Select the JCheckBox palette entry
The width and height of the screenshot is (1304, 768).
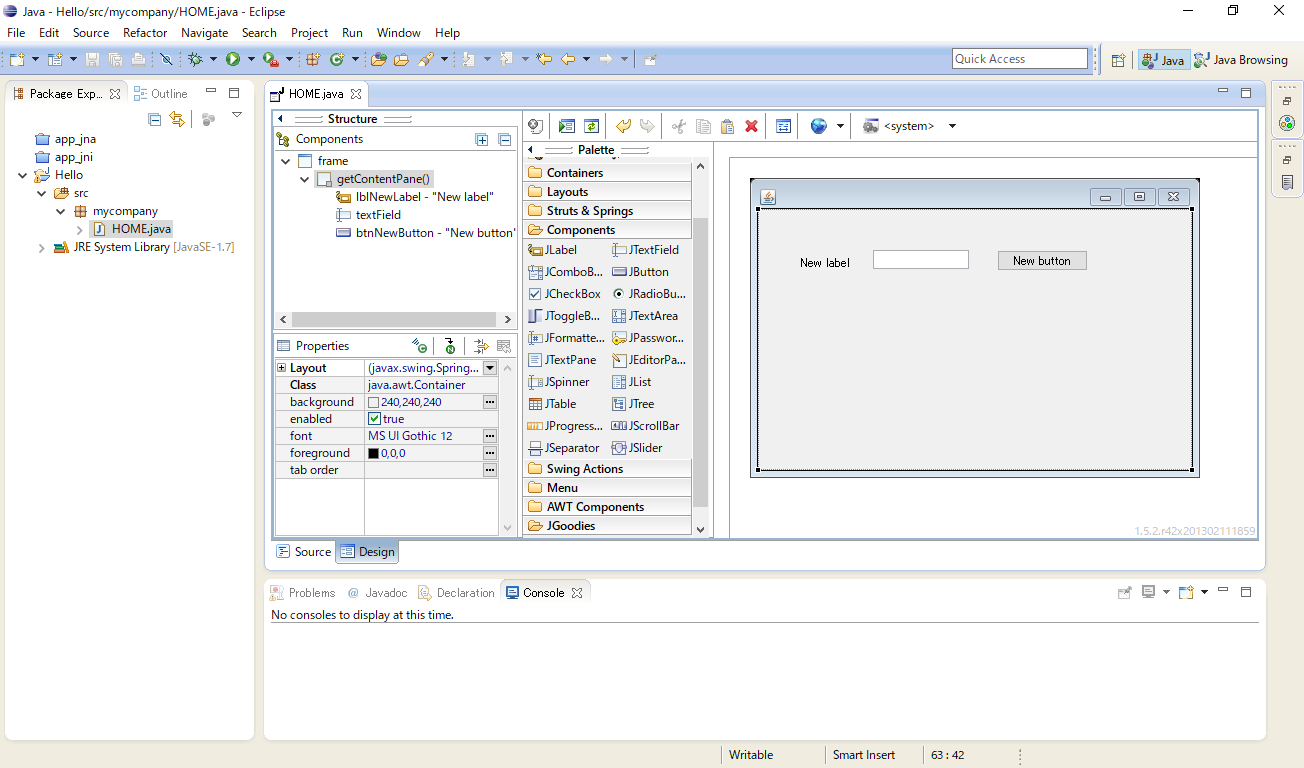[564, 293]
